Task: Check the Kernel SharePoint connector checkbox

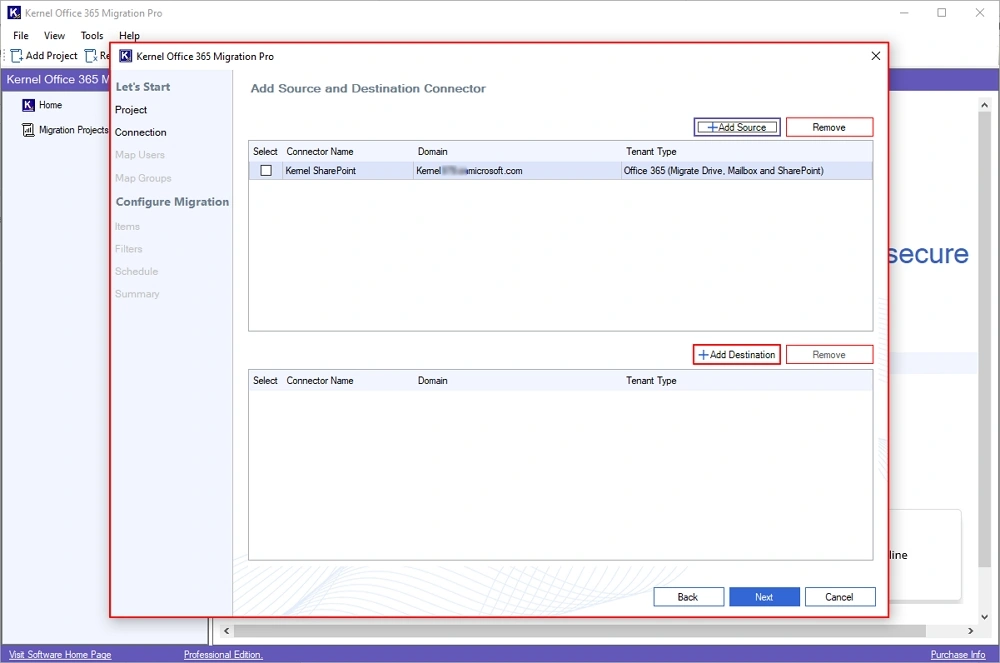Action: click(265, 170)
